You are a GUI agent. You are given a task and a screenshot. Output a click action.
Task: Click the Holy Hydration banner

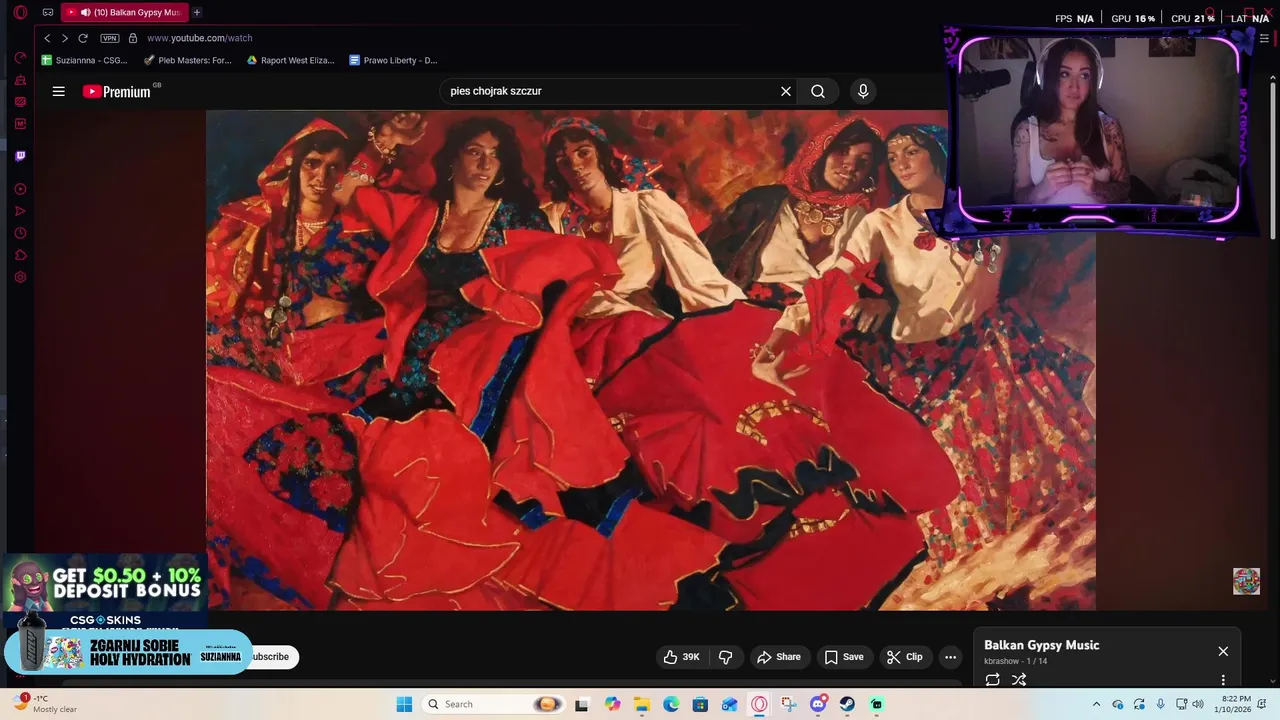pyautogui.click(x=127, y=652)
